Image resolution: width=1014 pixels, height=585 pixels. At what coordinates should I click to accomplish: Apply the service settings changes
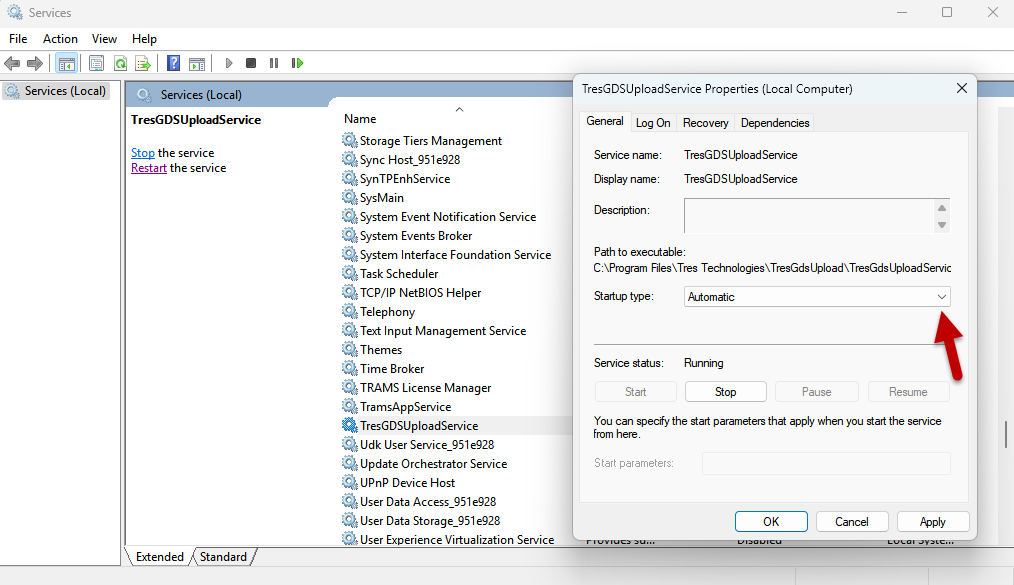click(932, 521)
